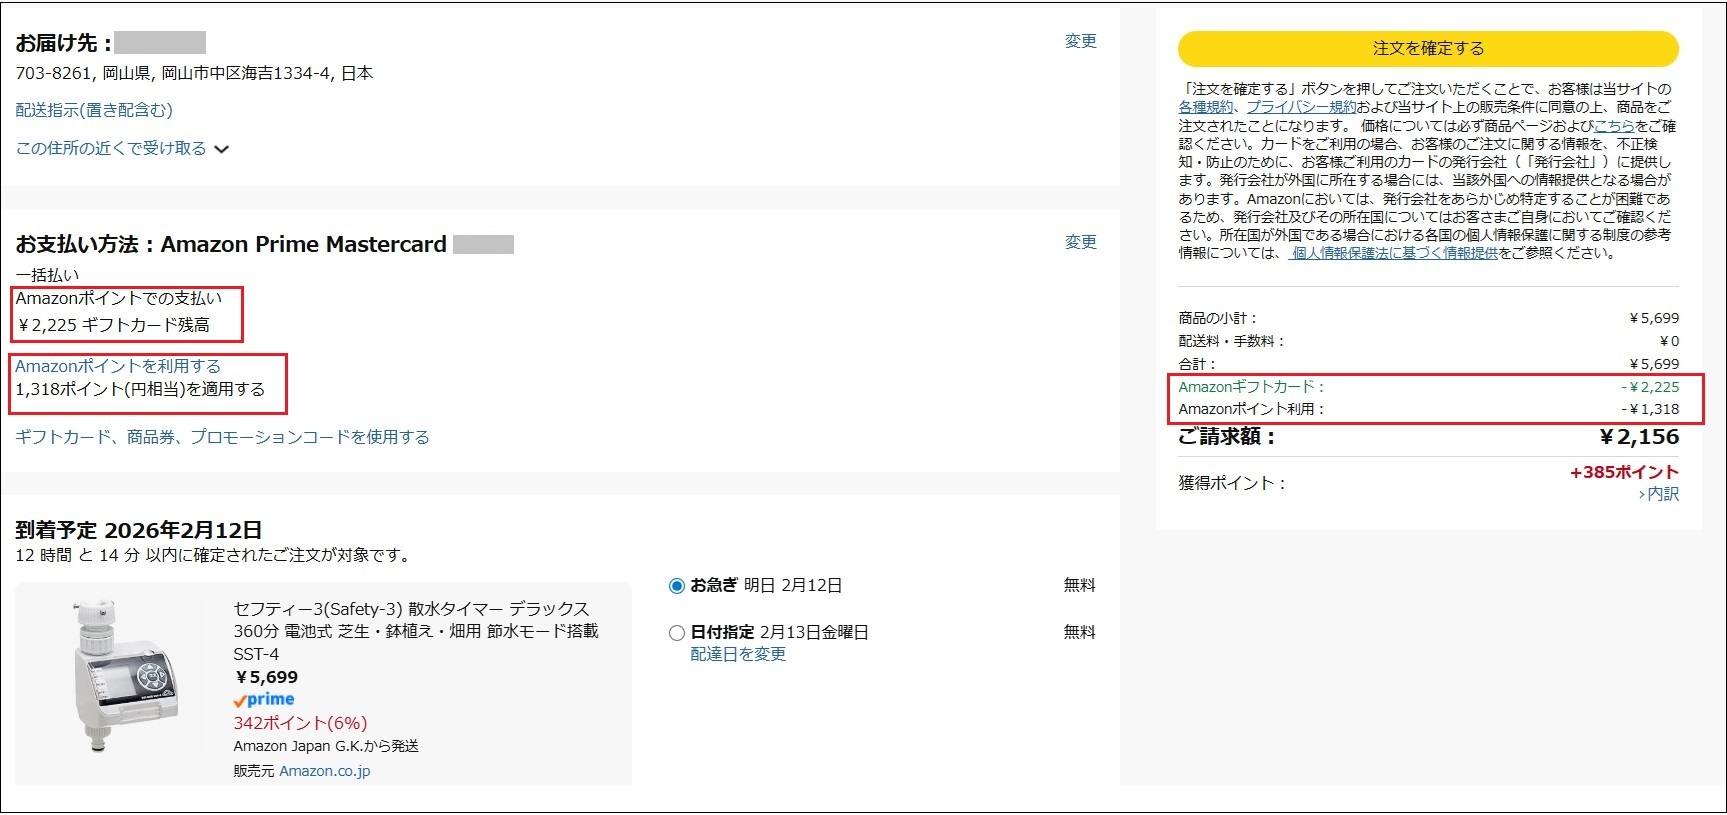
Task: Click the Amazon.co.jp seller link
Action: point(324,771)
